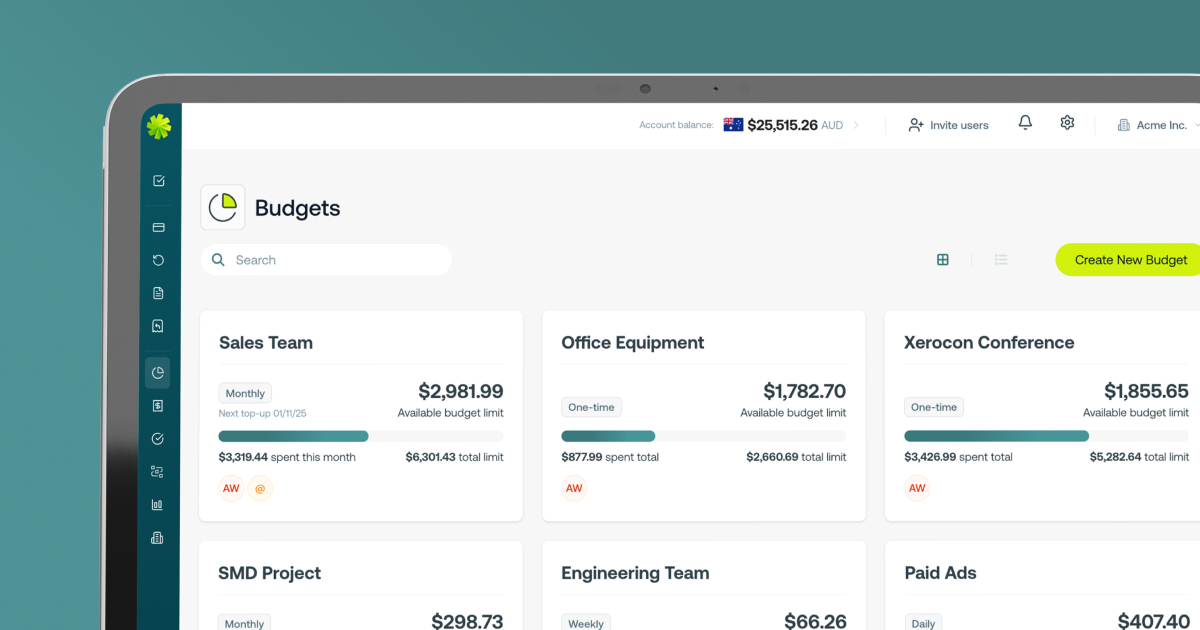1200x630 pixels.
Task: Select the pie-chart Budgets icon in sidebar
Action: tap(158, 373)
